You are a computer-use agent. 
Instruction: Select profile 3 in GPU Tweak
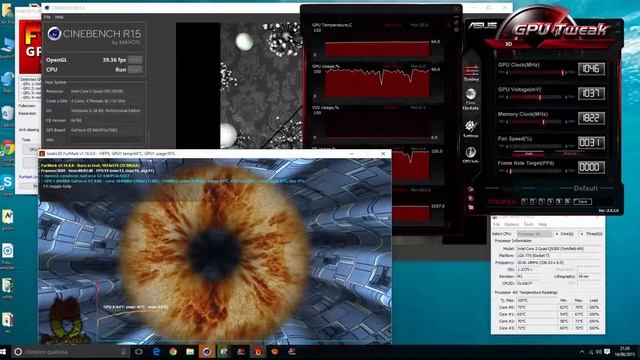(x=542, y=202)
